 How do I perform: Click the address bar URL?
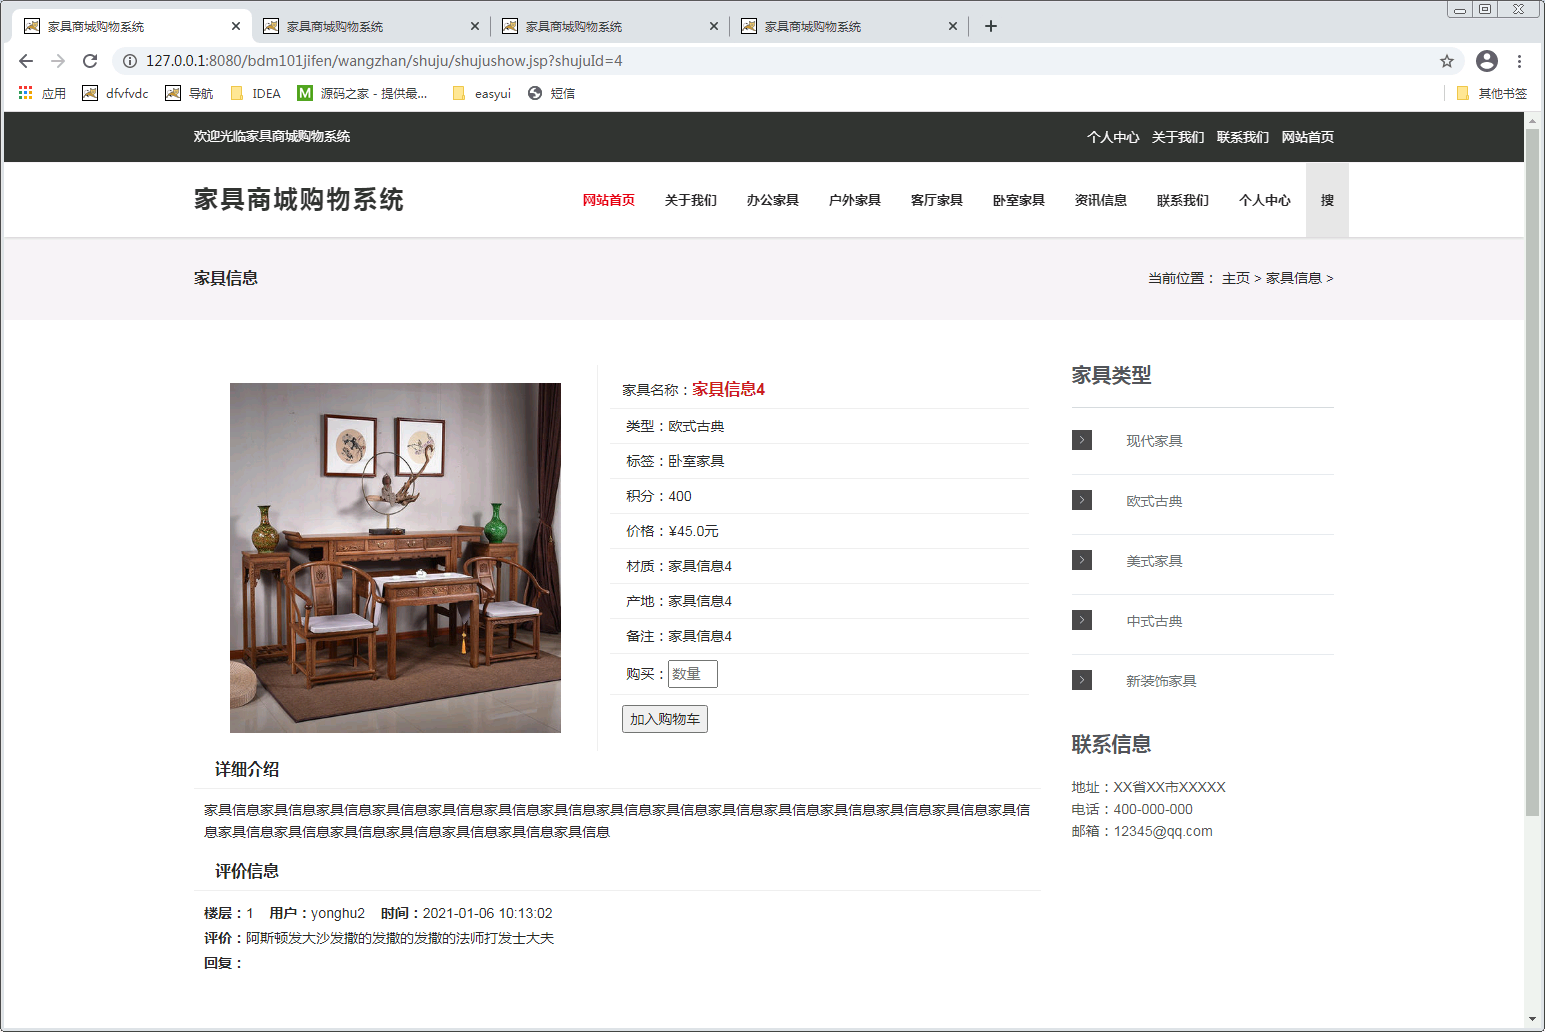click(x=384, y=61)
